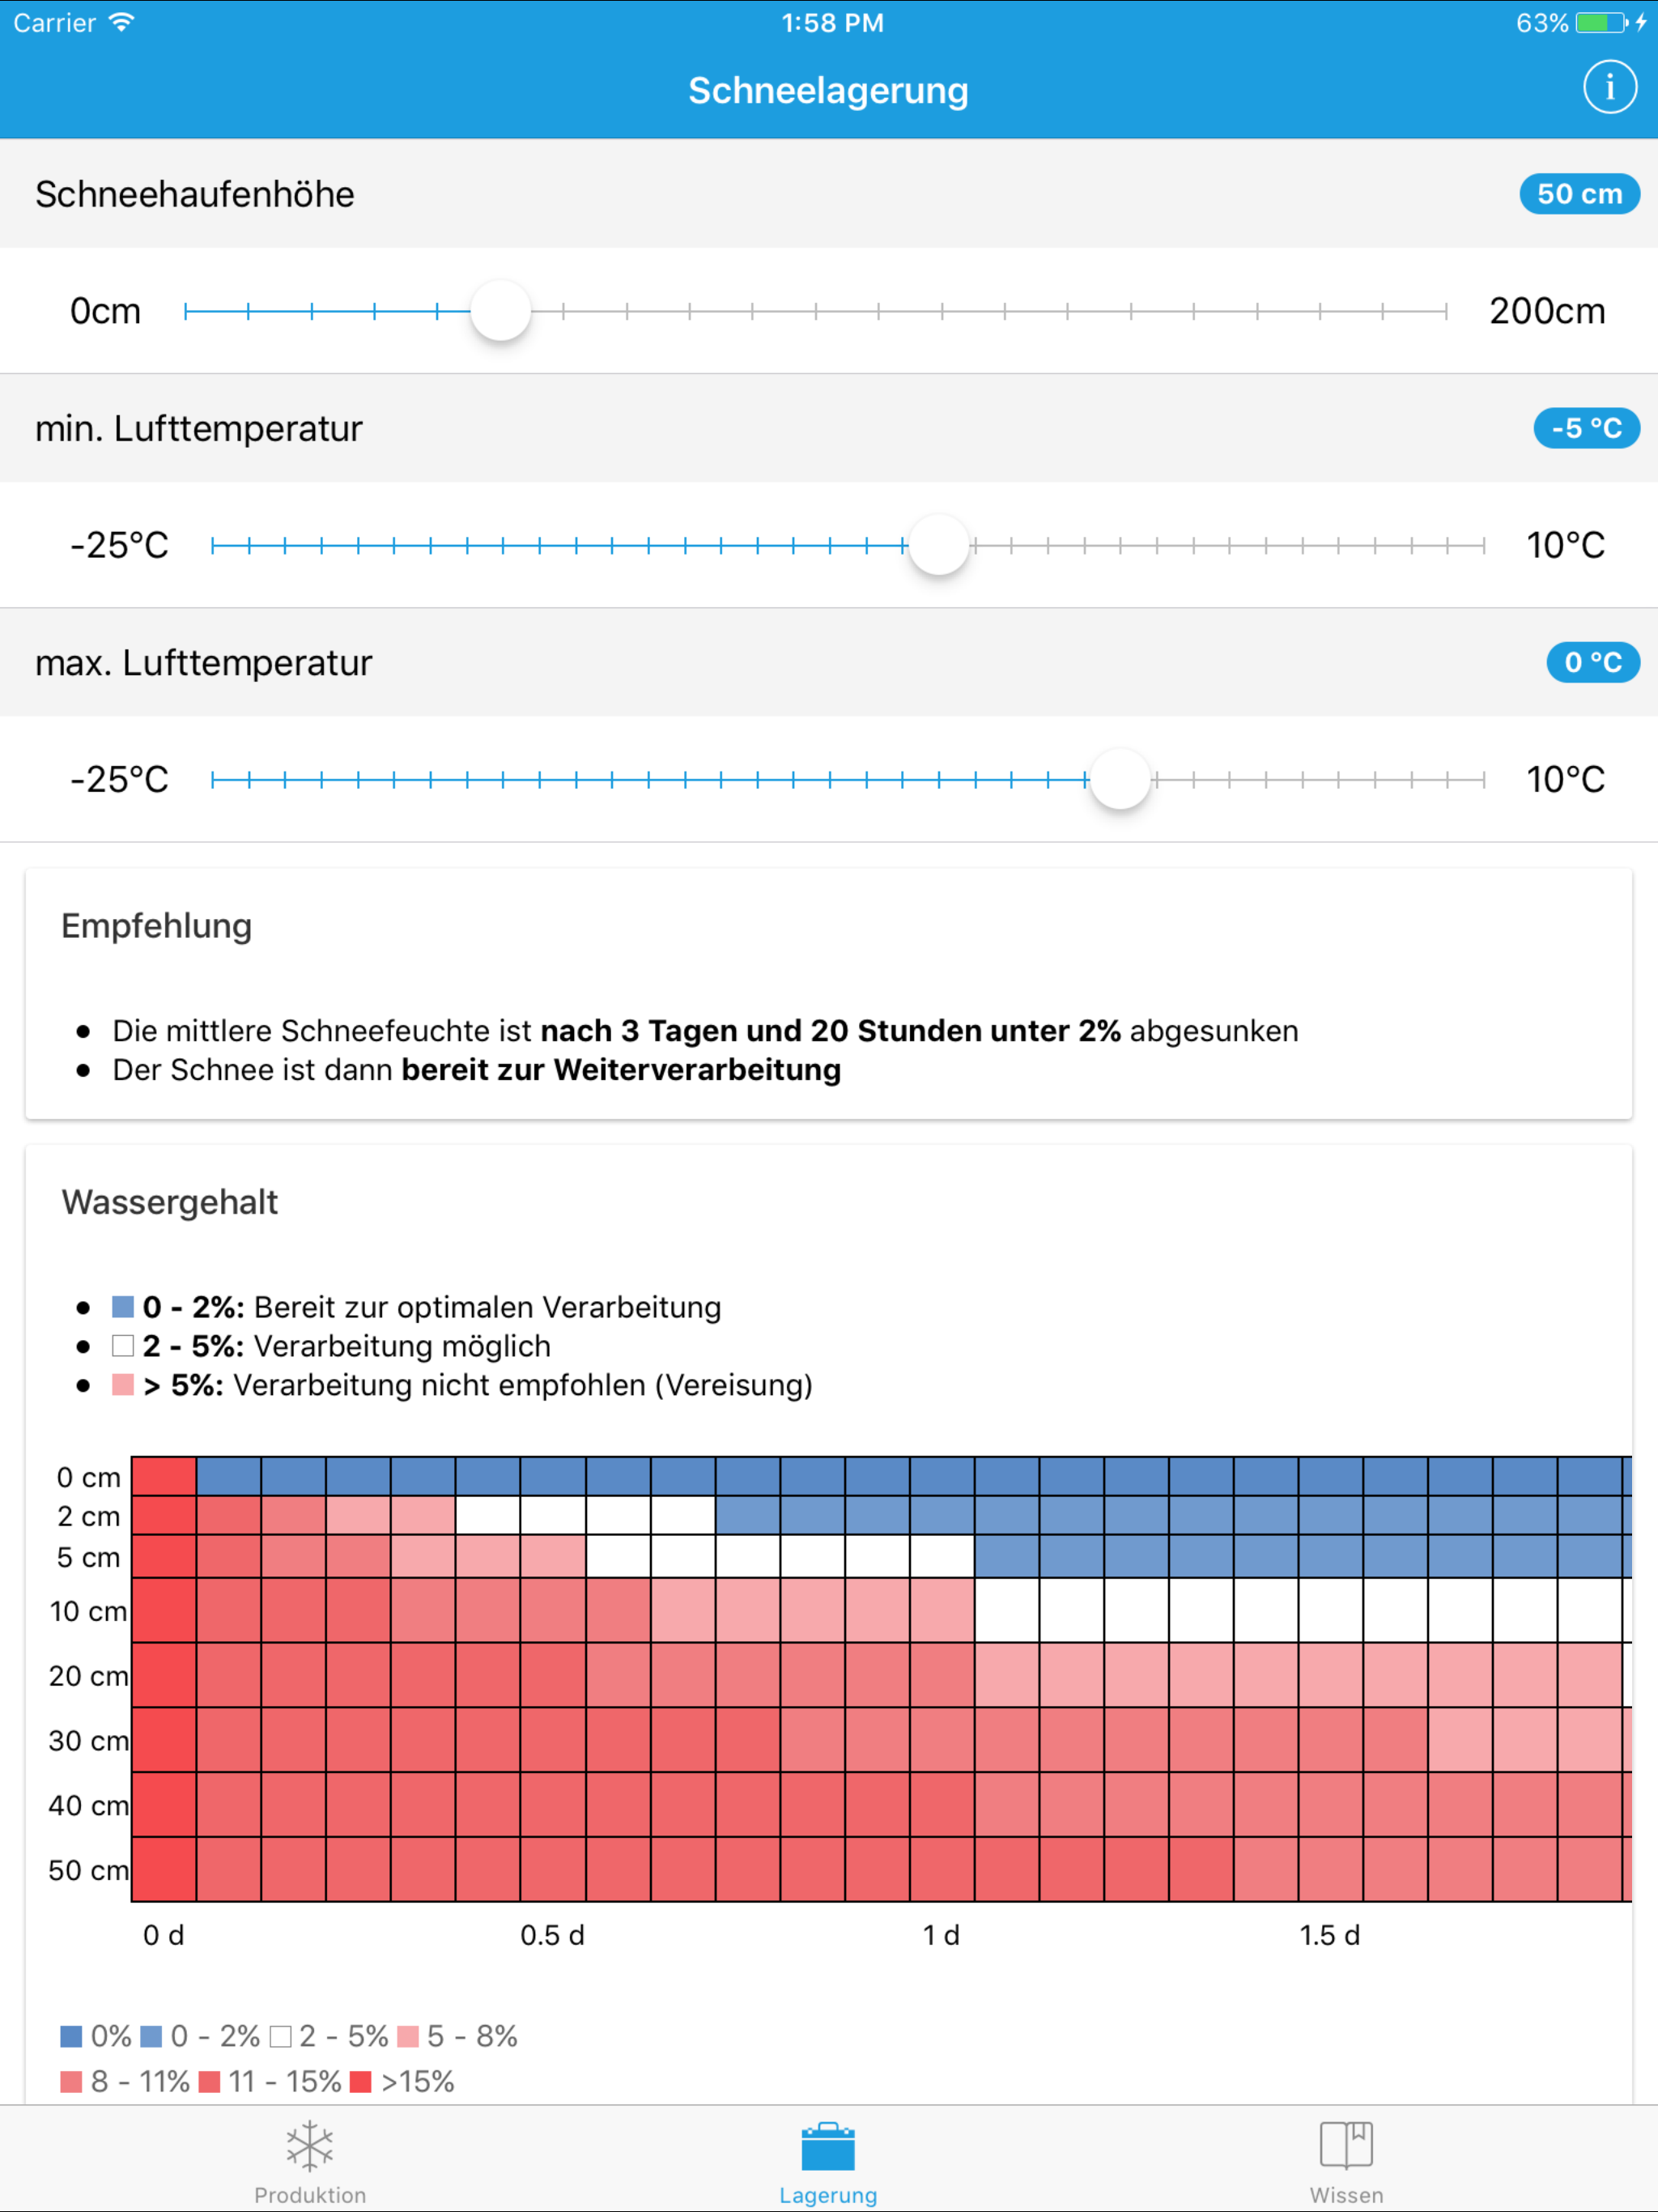Click the max. Lufttemperatur slider handle
1658x2212 pixels.
pos(1120,779)
